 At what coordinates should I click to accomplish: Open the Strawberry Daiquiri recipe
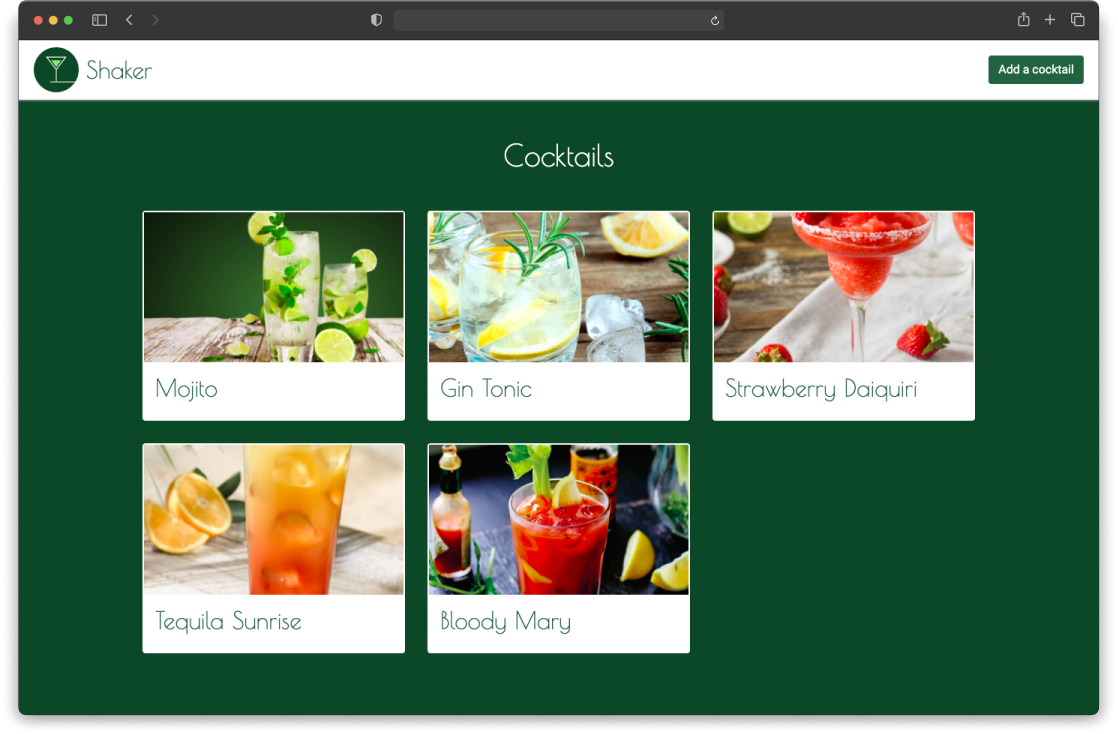821,389
